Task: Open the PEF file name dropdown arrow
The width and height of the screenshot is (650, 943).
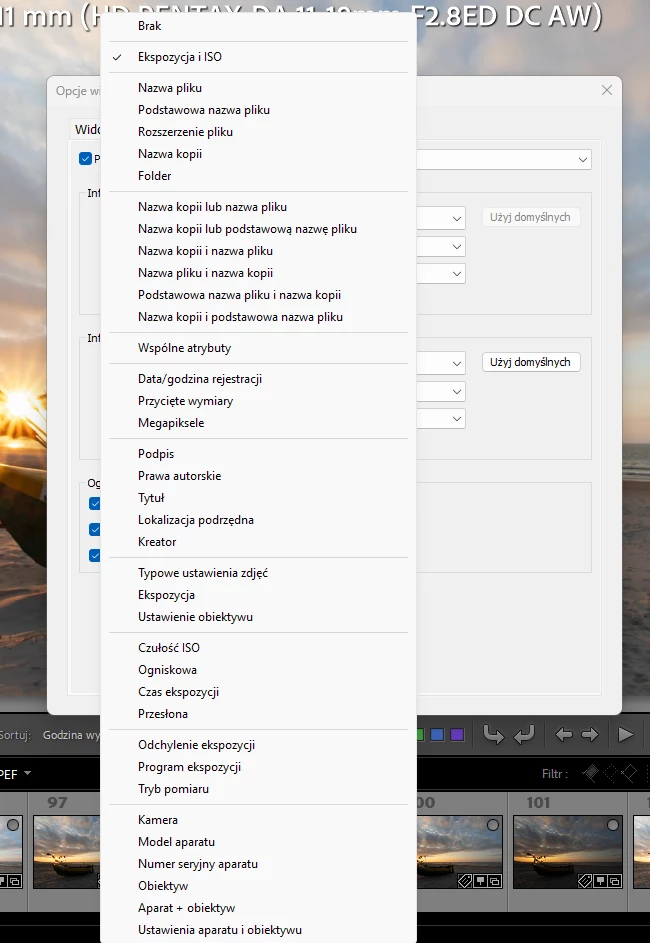Action: pos(26,774)
